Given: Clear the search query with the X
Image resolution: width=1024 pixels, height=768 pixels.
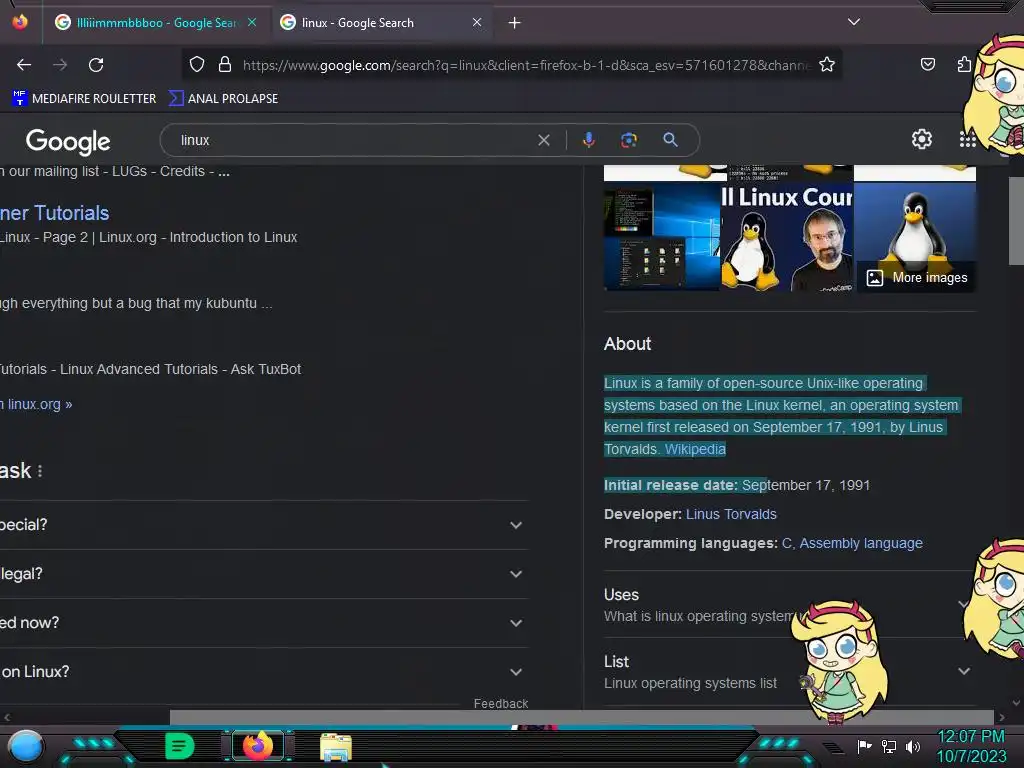Looking at the screenshot, I should pos(543,140).
